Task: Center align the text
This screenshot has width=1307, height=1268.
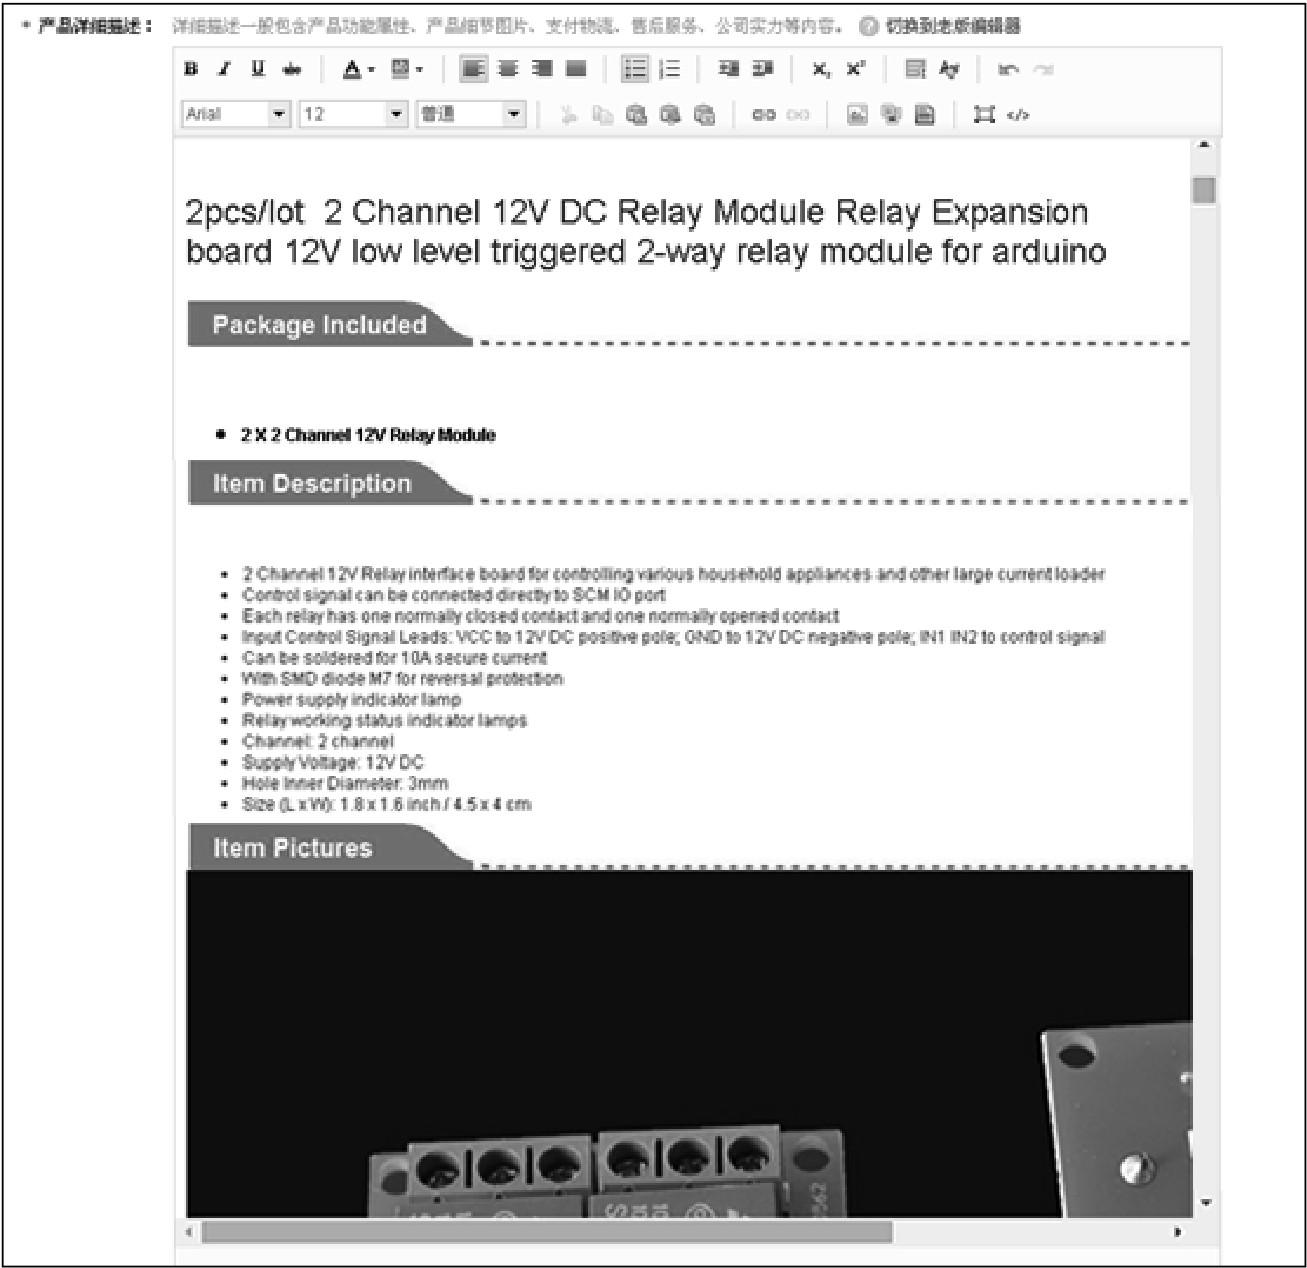Action: 509,69
